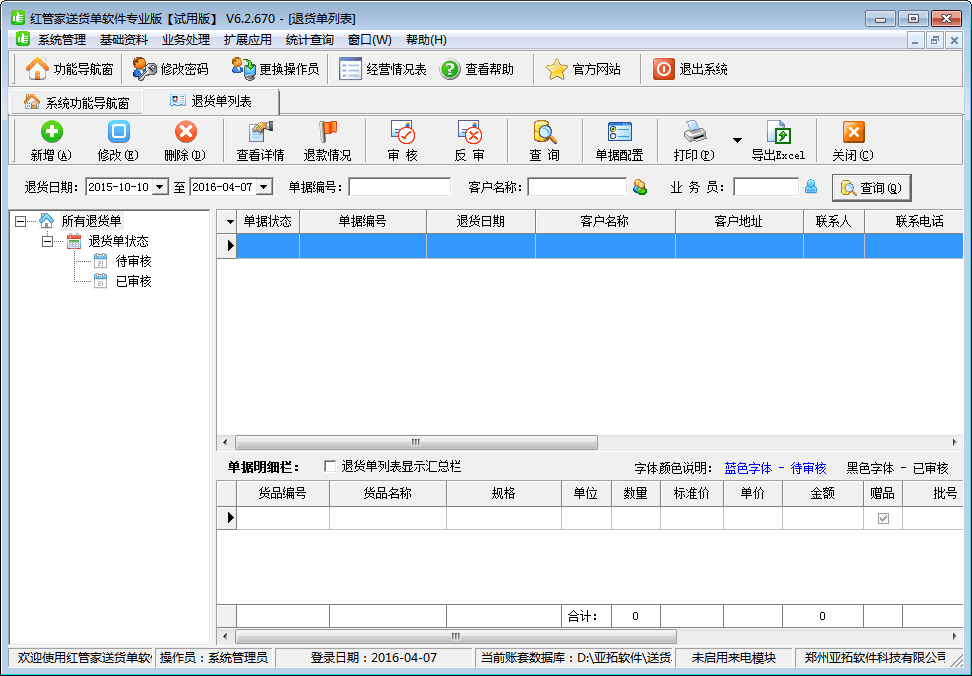Click the 查询 magnifier toolbar icon
This screenshot has width=972, height=676.
coord(544,131)
